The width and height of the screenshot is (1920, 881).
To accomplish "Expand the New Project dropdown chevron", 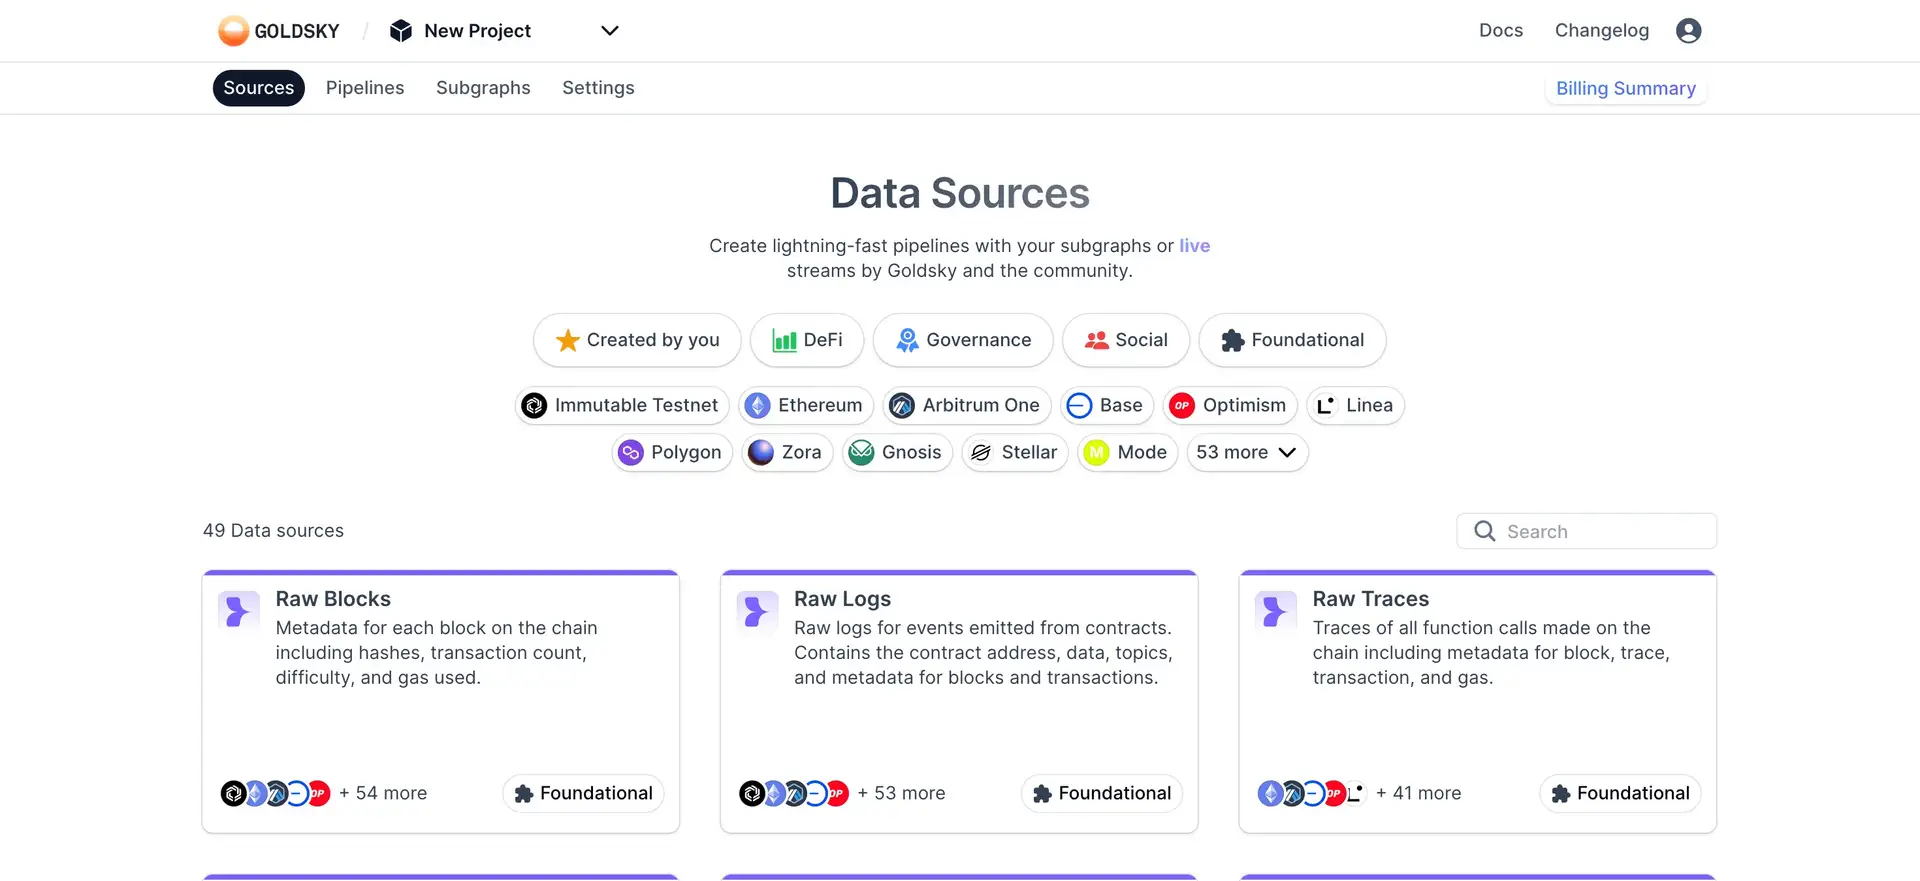I will pyautogui.click(x=609, y=31).
